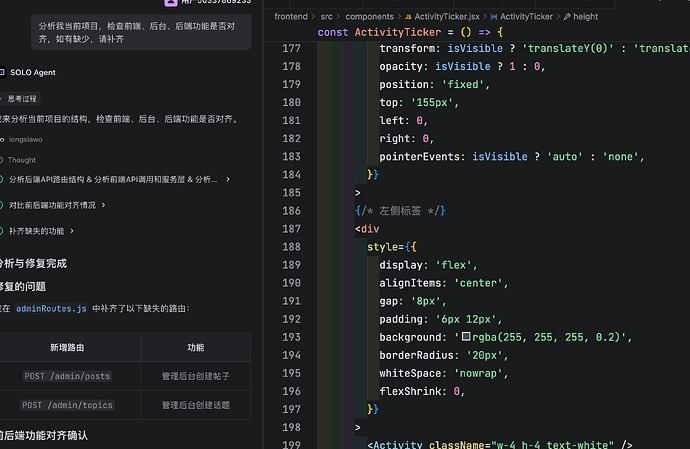Click the green check beside 对比前后端功能对齐情况

pos(1,205)
